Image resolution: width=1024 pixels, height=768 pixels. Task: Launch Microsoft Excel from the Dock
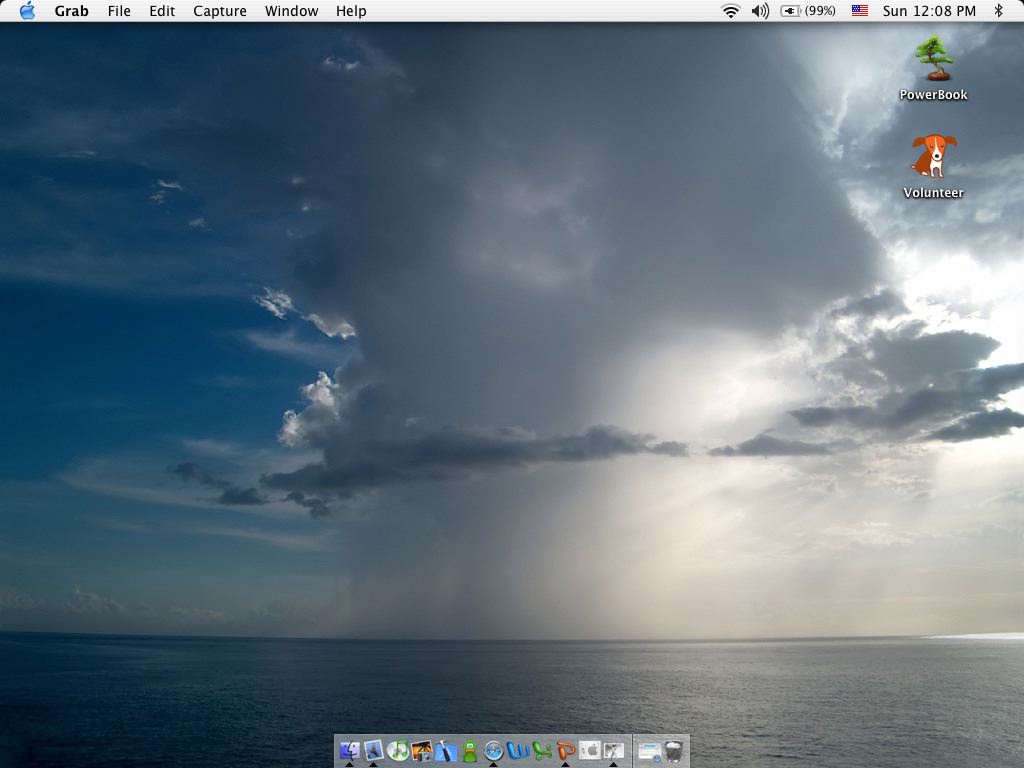(542, 750)
